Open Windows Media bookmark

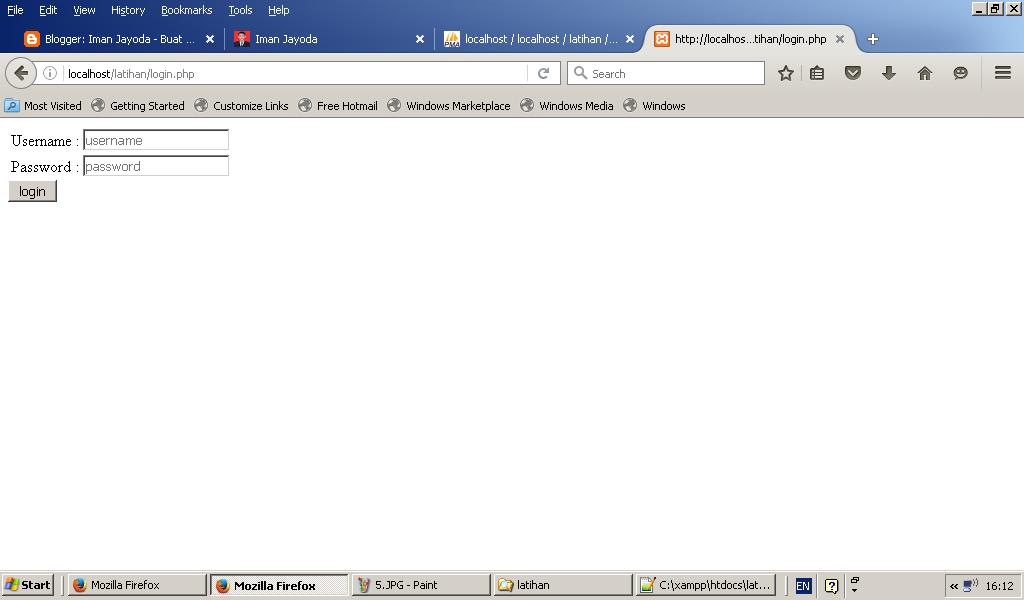(x=567, y=106)
